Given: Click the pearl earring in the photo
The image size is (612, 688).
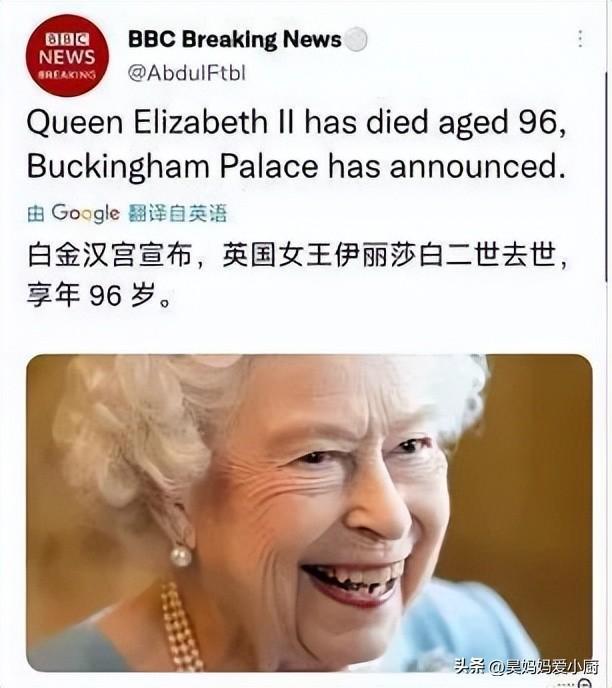Looking at the screenshot, I should coord(181,556).
